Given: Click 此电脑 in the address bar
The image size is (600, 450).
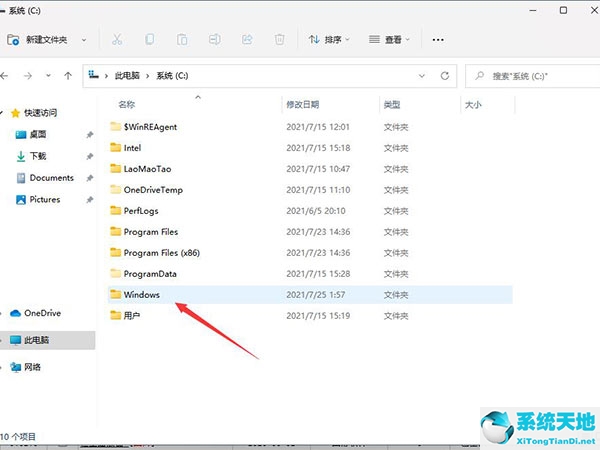Looking at the screenshot, I should coord(127,76).
